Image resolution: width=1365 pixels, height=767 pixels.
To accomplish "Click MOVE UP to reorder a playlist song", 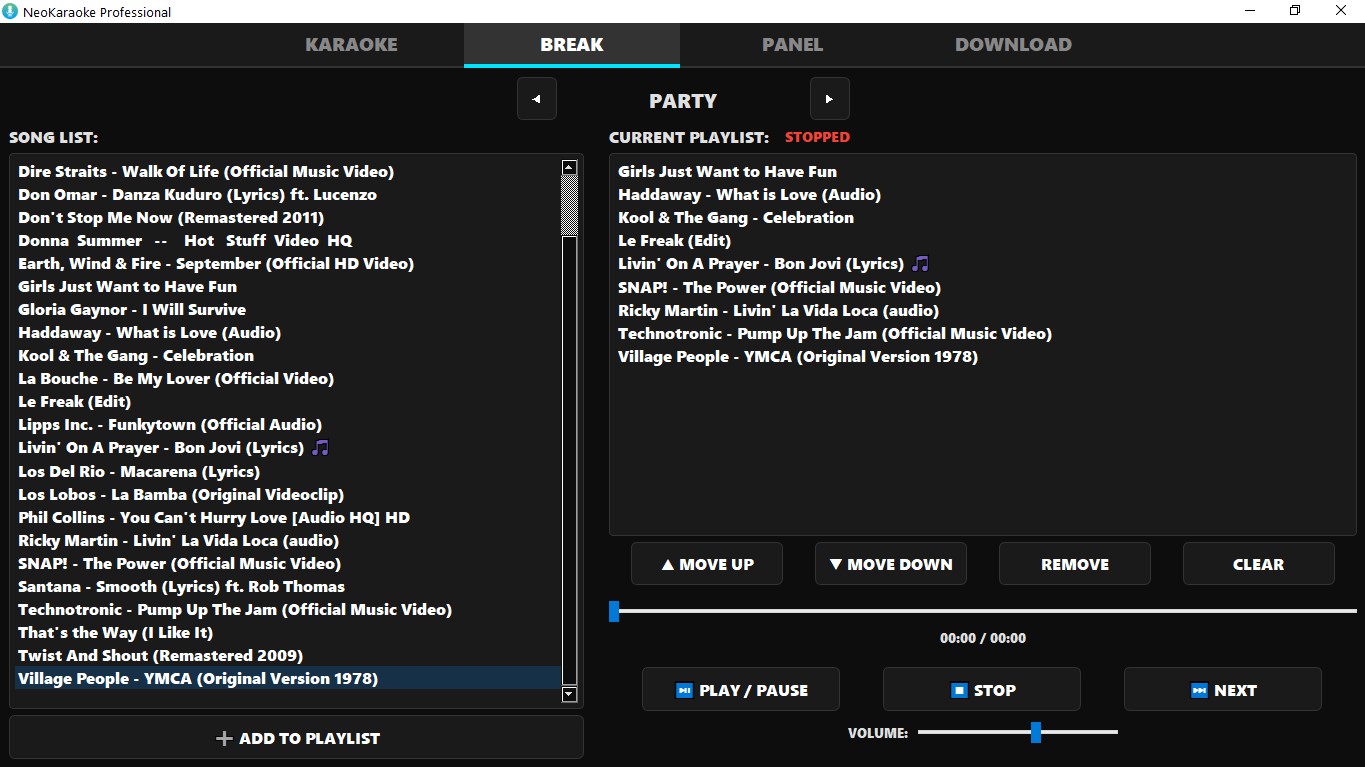I will (707, 563).
